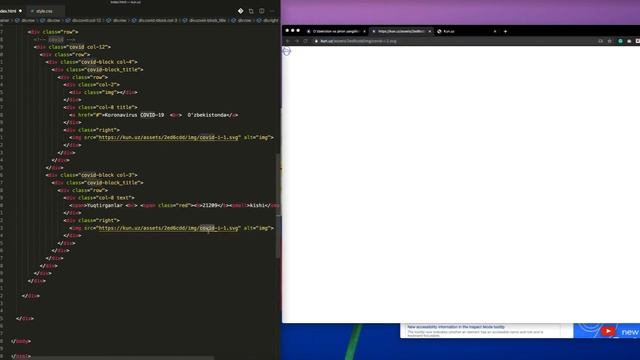640x360 pixels.
Task: Click the small covid SVG image on page
Action: coord(287,51)
